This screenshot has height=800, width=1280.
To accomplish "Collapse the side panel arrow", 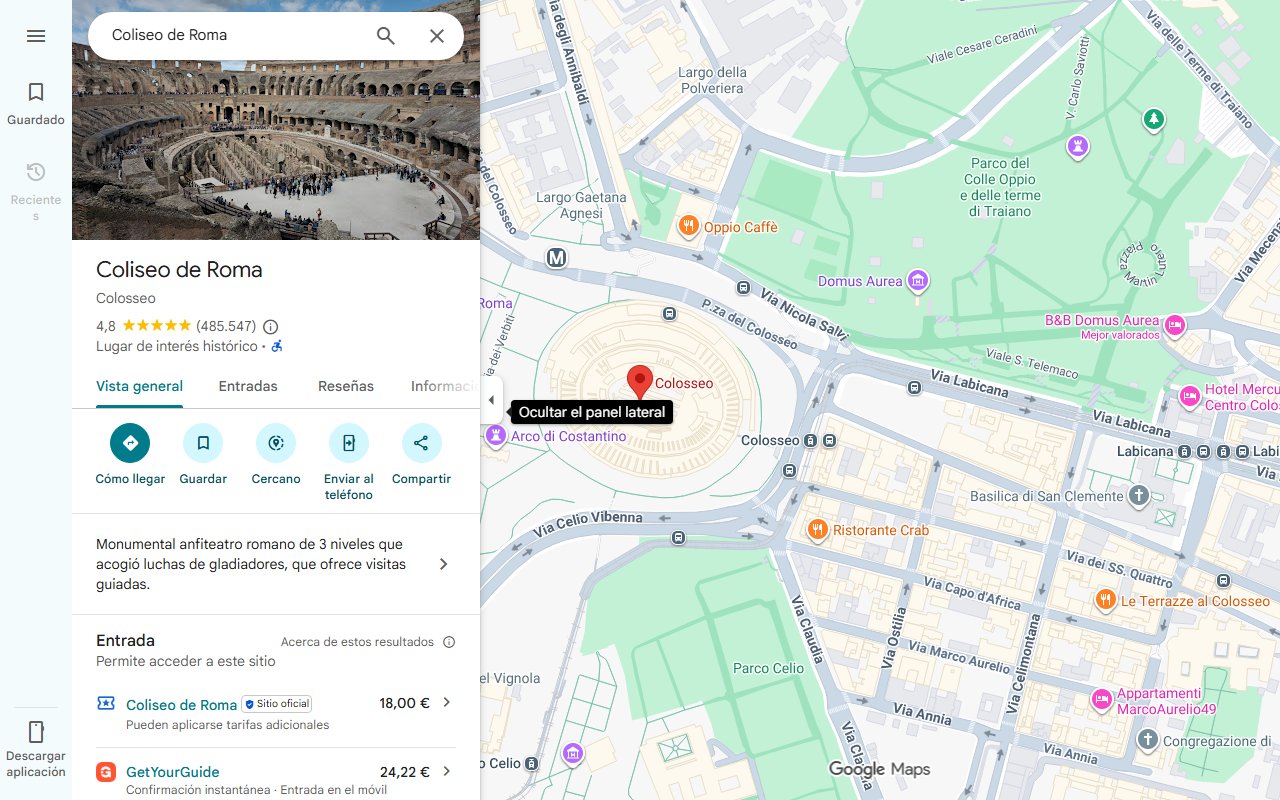I will coord(491,401).
